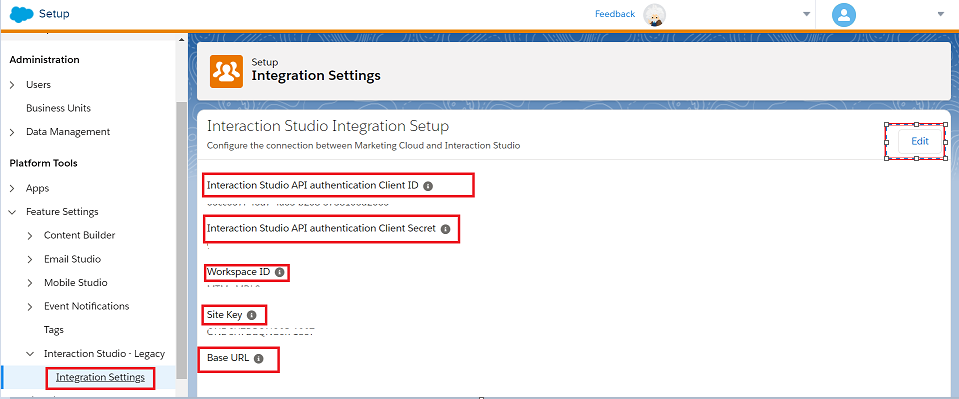This screenshot has height=399, width=959.
Task: Select Users in Administration menu
Action: tap(38, 85)
